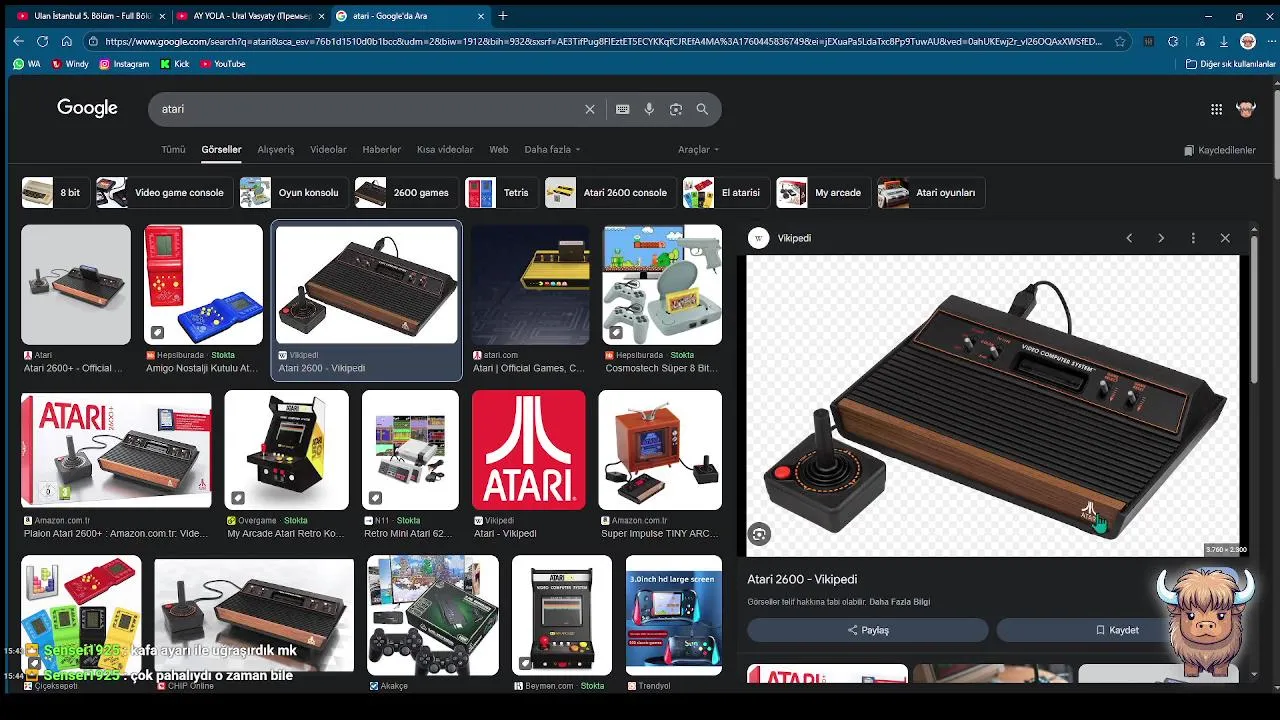
Task: Open the Kick bookmark
Action: tap(175, 64)
